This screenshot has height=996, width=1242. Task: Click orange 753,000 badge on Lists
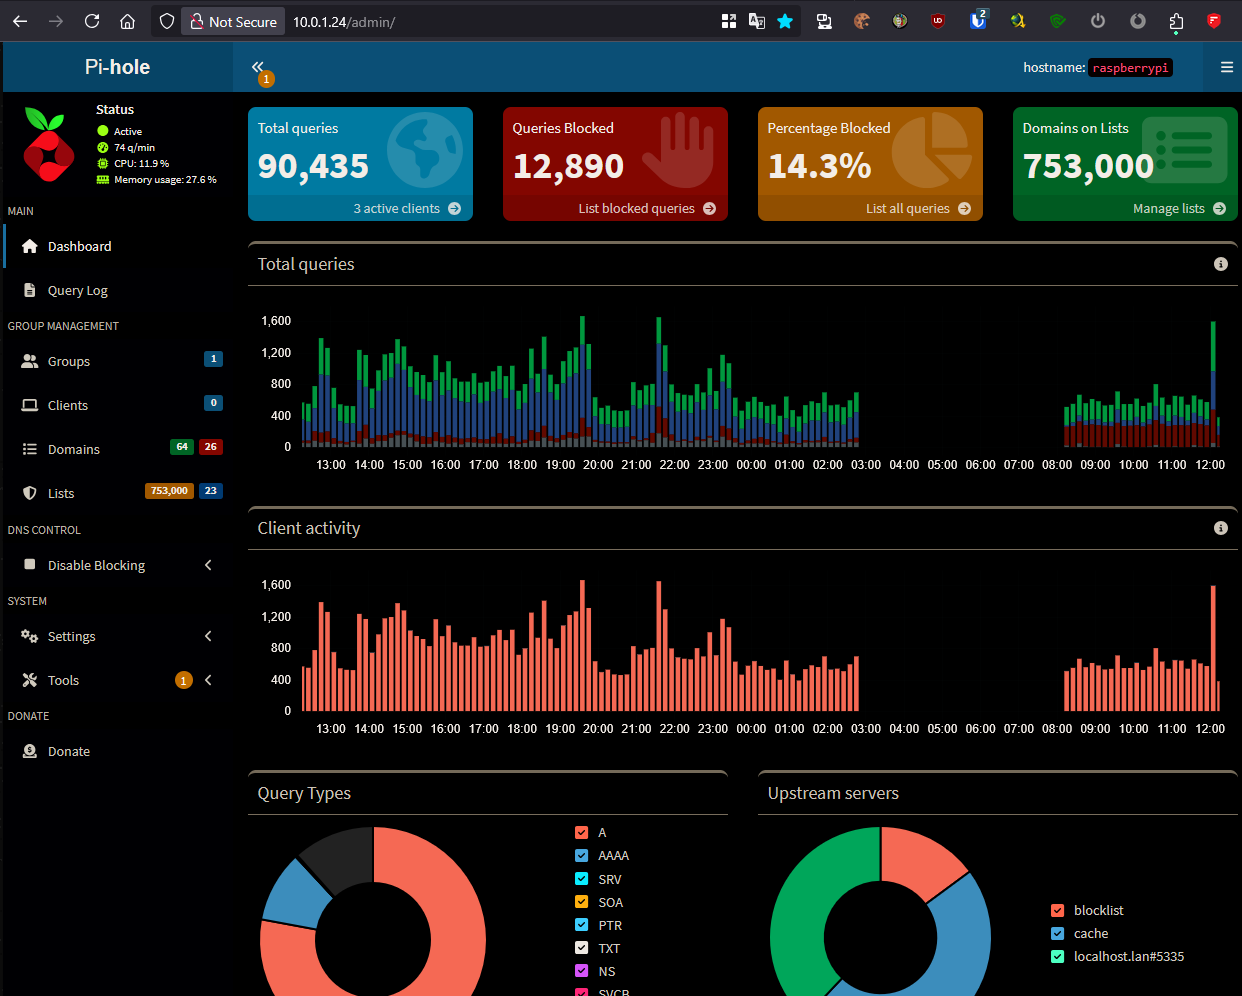click(169, 491)
